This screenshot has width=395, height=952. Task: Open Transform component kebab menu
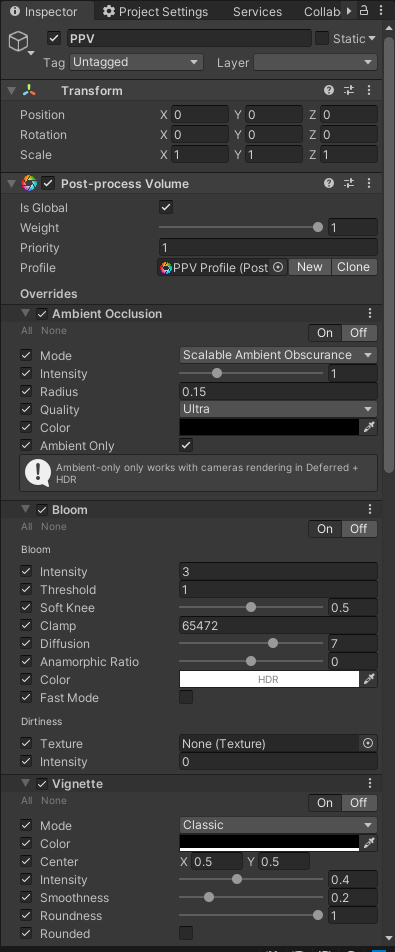coord(369,90)
